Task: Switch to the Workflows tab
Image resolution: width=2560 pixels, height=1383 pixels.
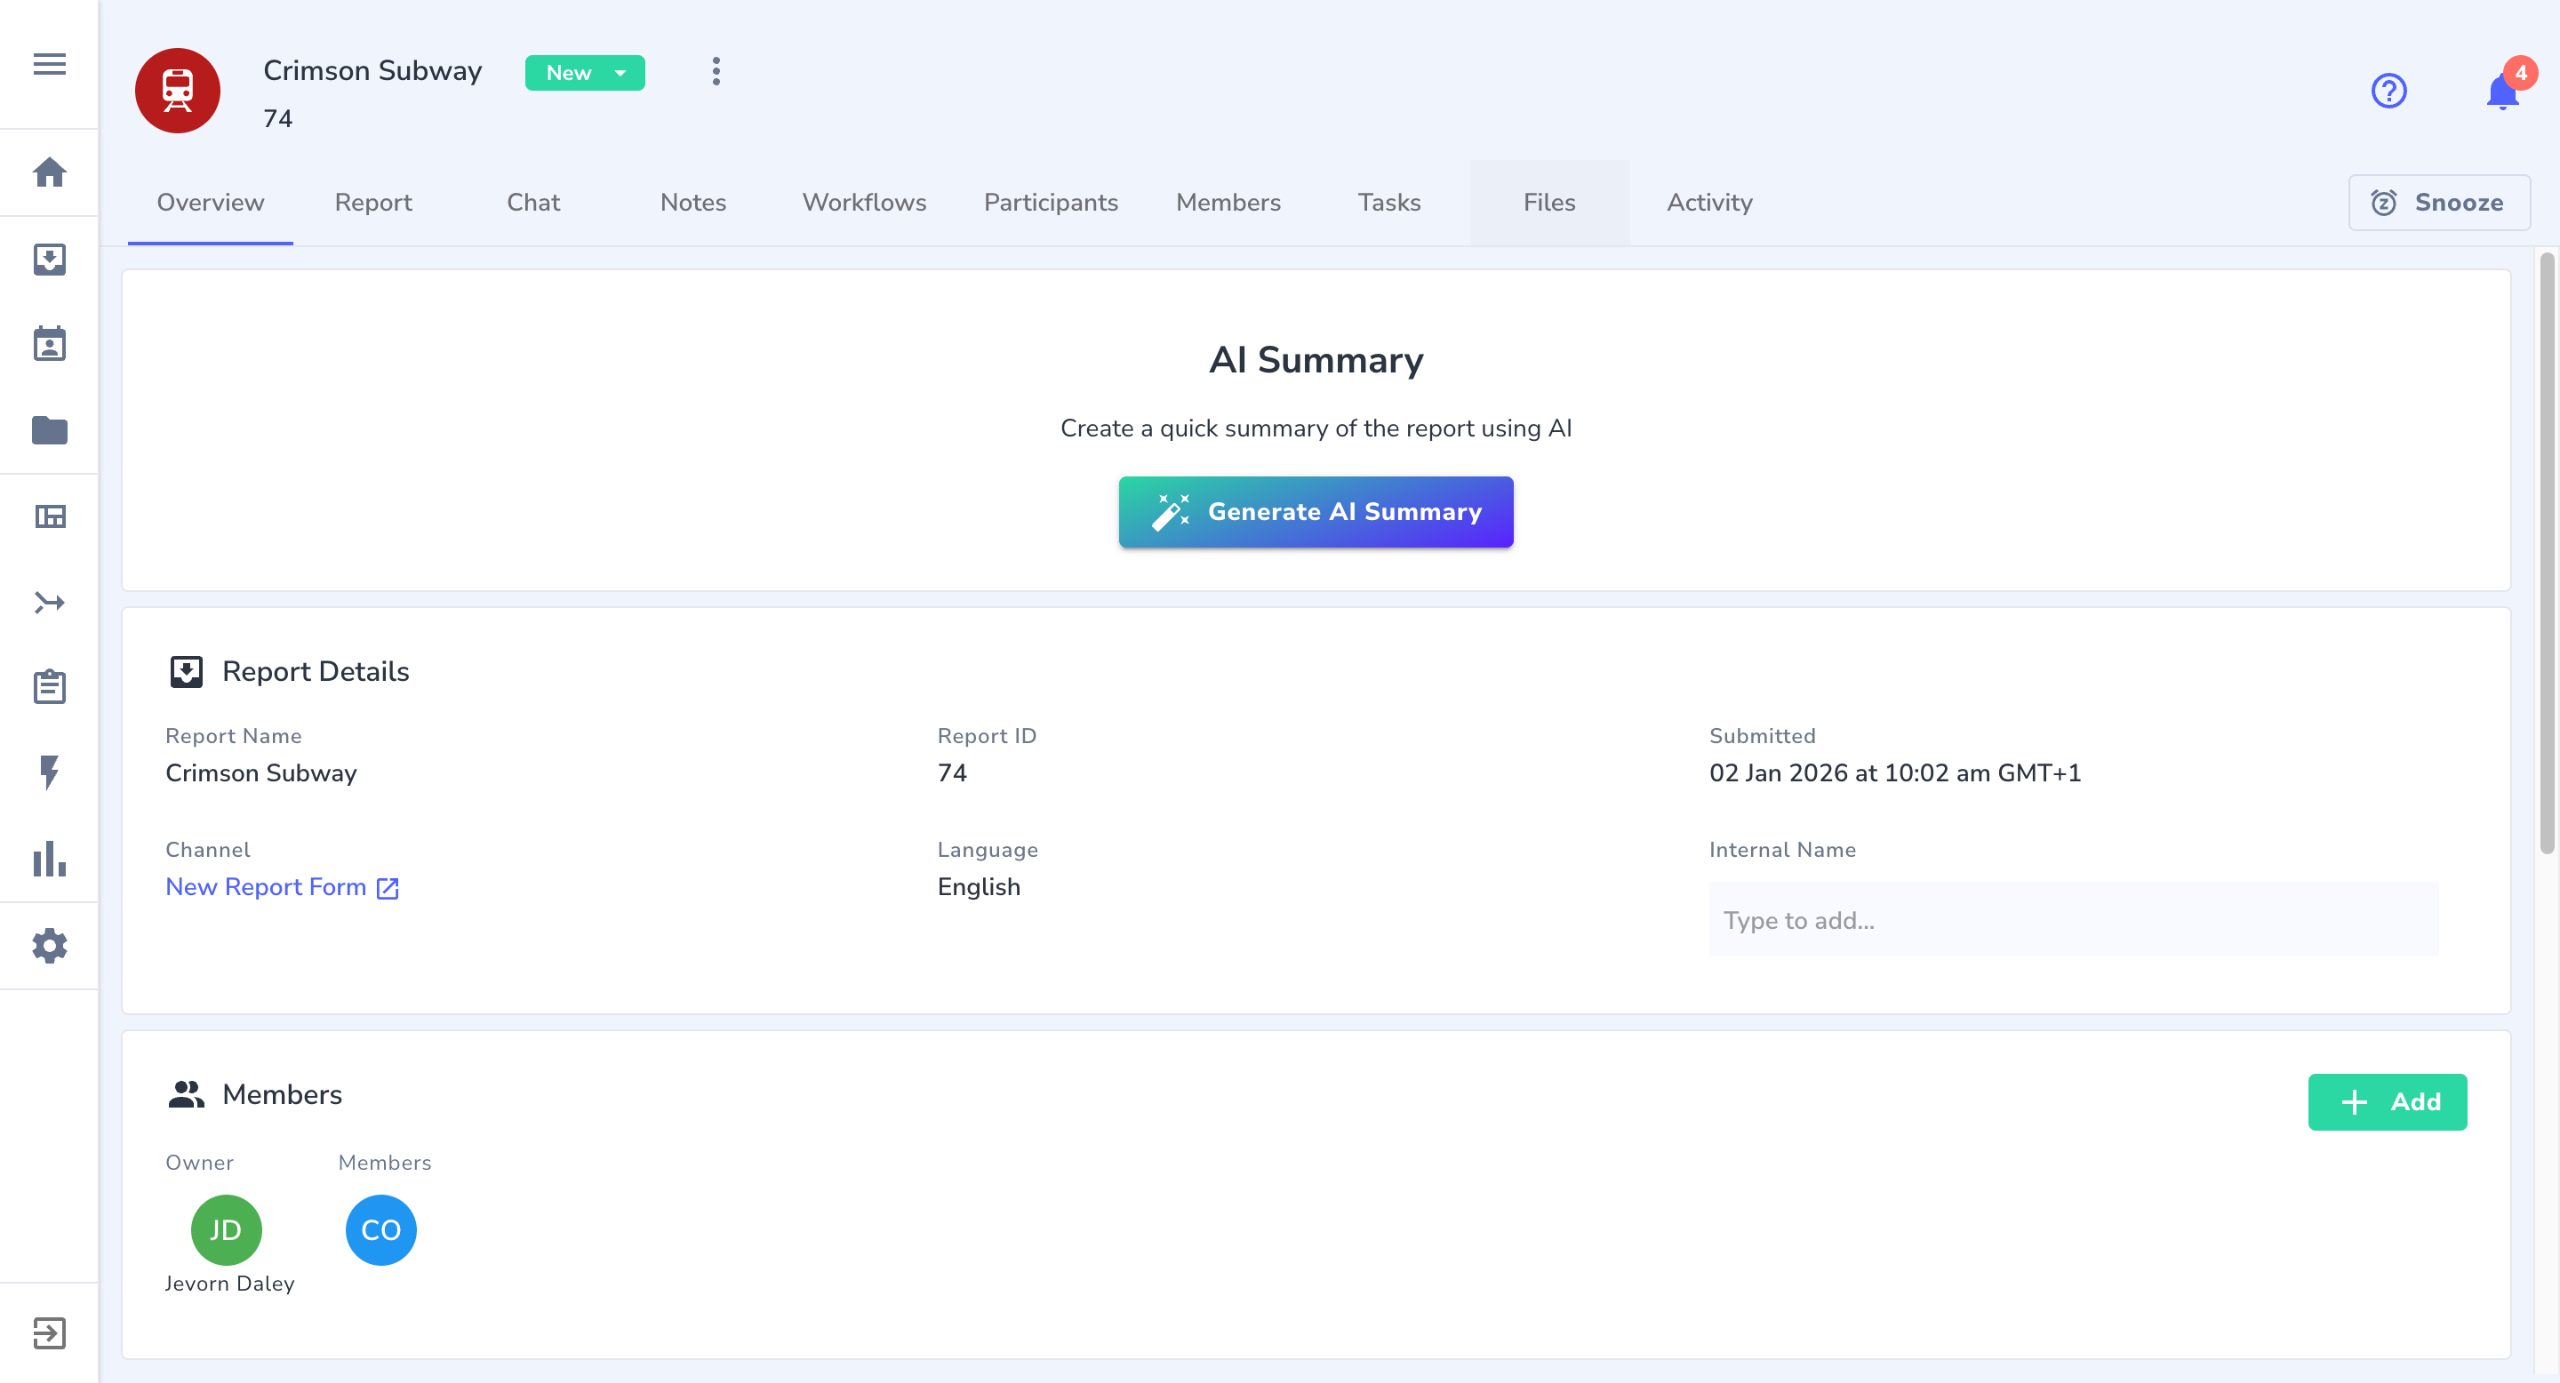Action: 864,202
